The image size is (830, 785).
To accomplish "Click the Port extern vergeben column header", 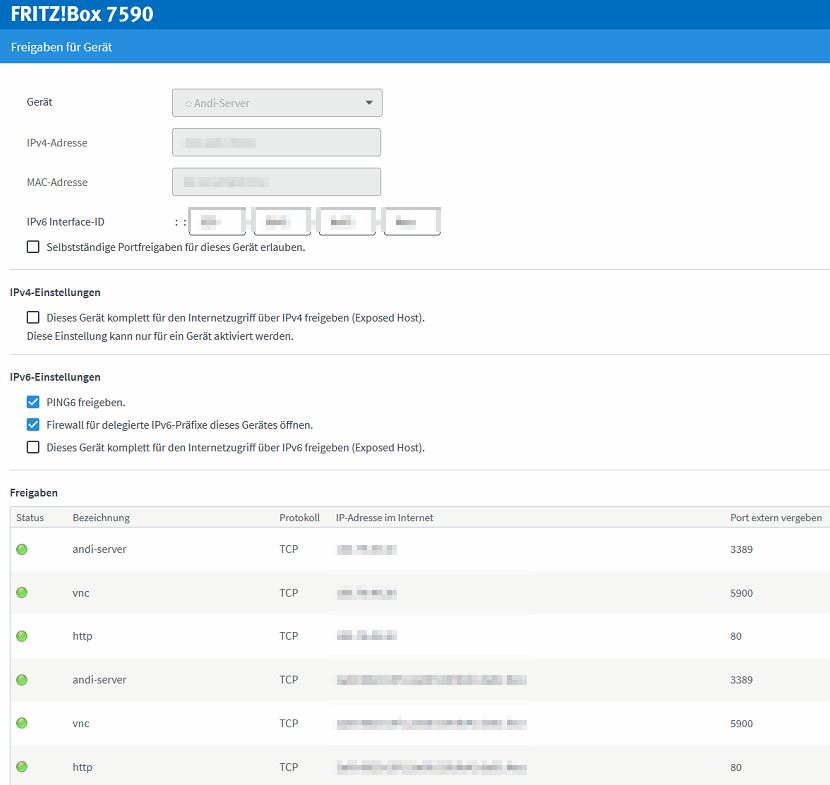I will tap(775, 518).
